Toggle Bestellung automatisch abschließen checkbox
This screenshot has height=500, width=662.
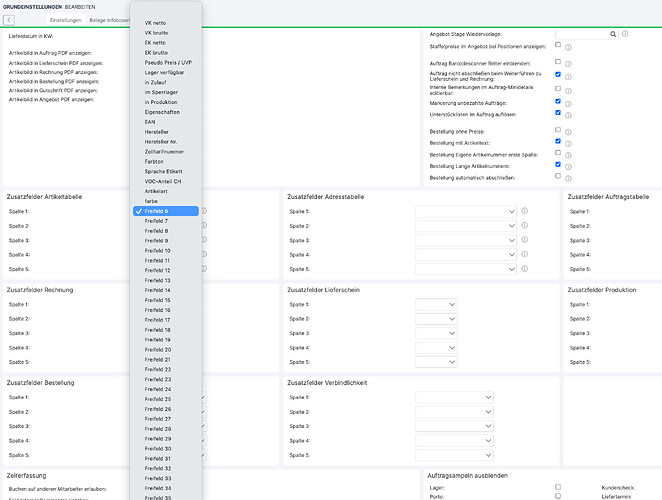coord(558,176)
